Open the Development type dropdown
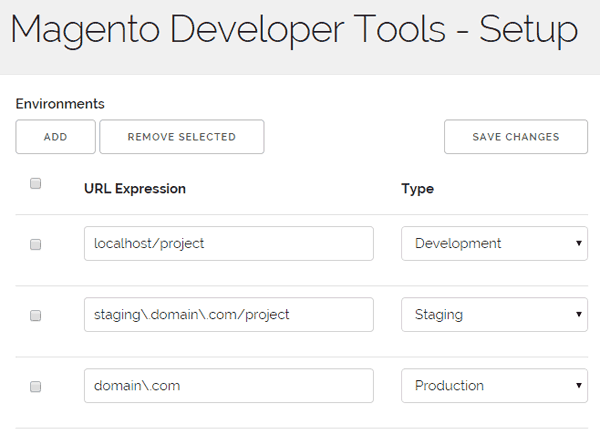Viewport: 600px width, 445px height. click(494, 243)
